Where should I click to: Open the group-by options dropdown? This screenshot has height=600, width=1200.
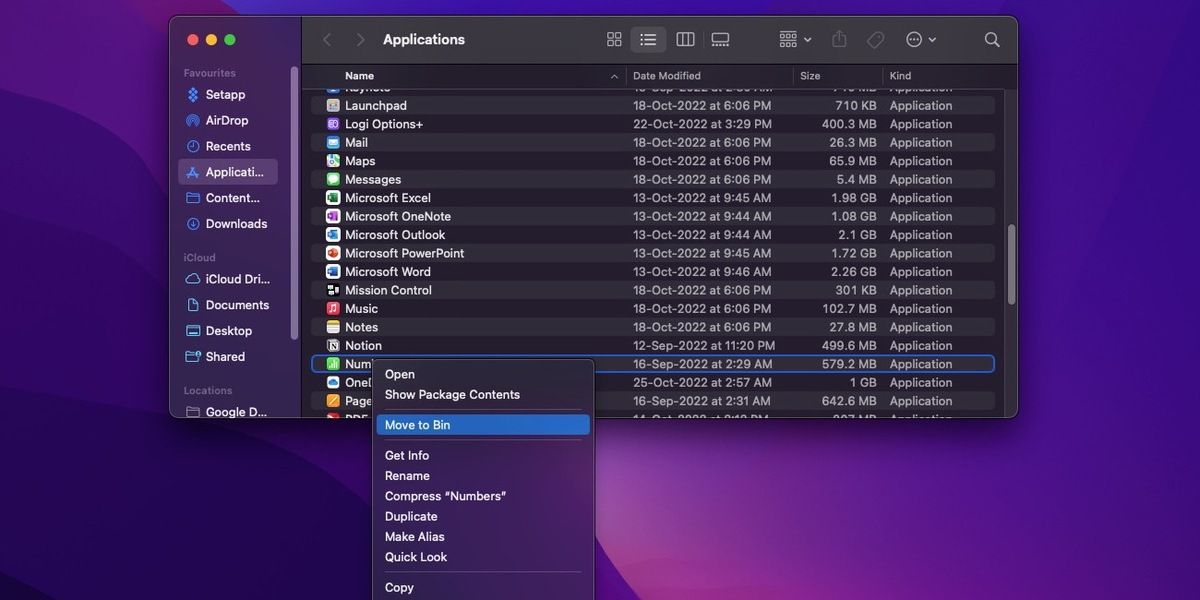click(796, 40)
